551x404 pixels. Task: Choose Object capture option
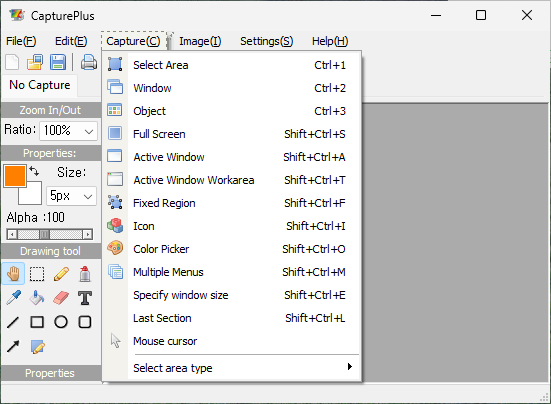[x=232, y=111]
